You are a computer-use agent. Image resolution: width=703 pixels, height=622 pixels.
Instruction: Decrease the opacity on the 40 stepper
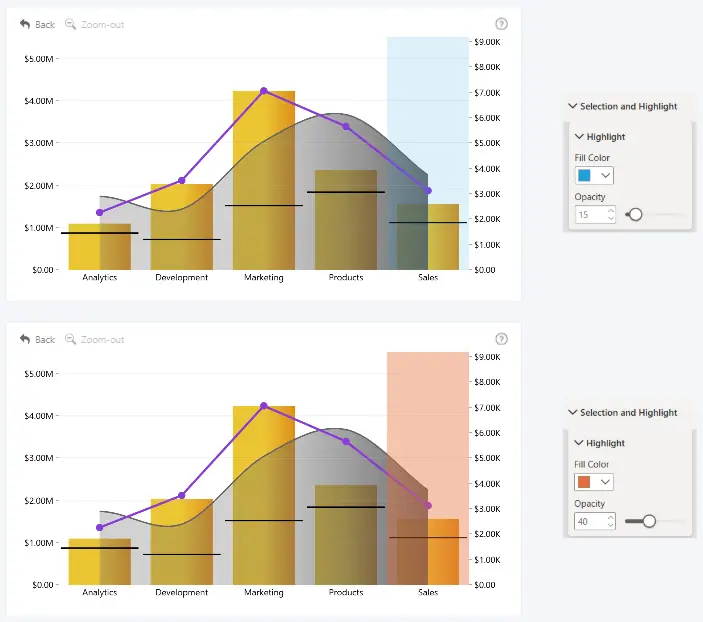click(611, 525)
